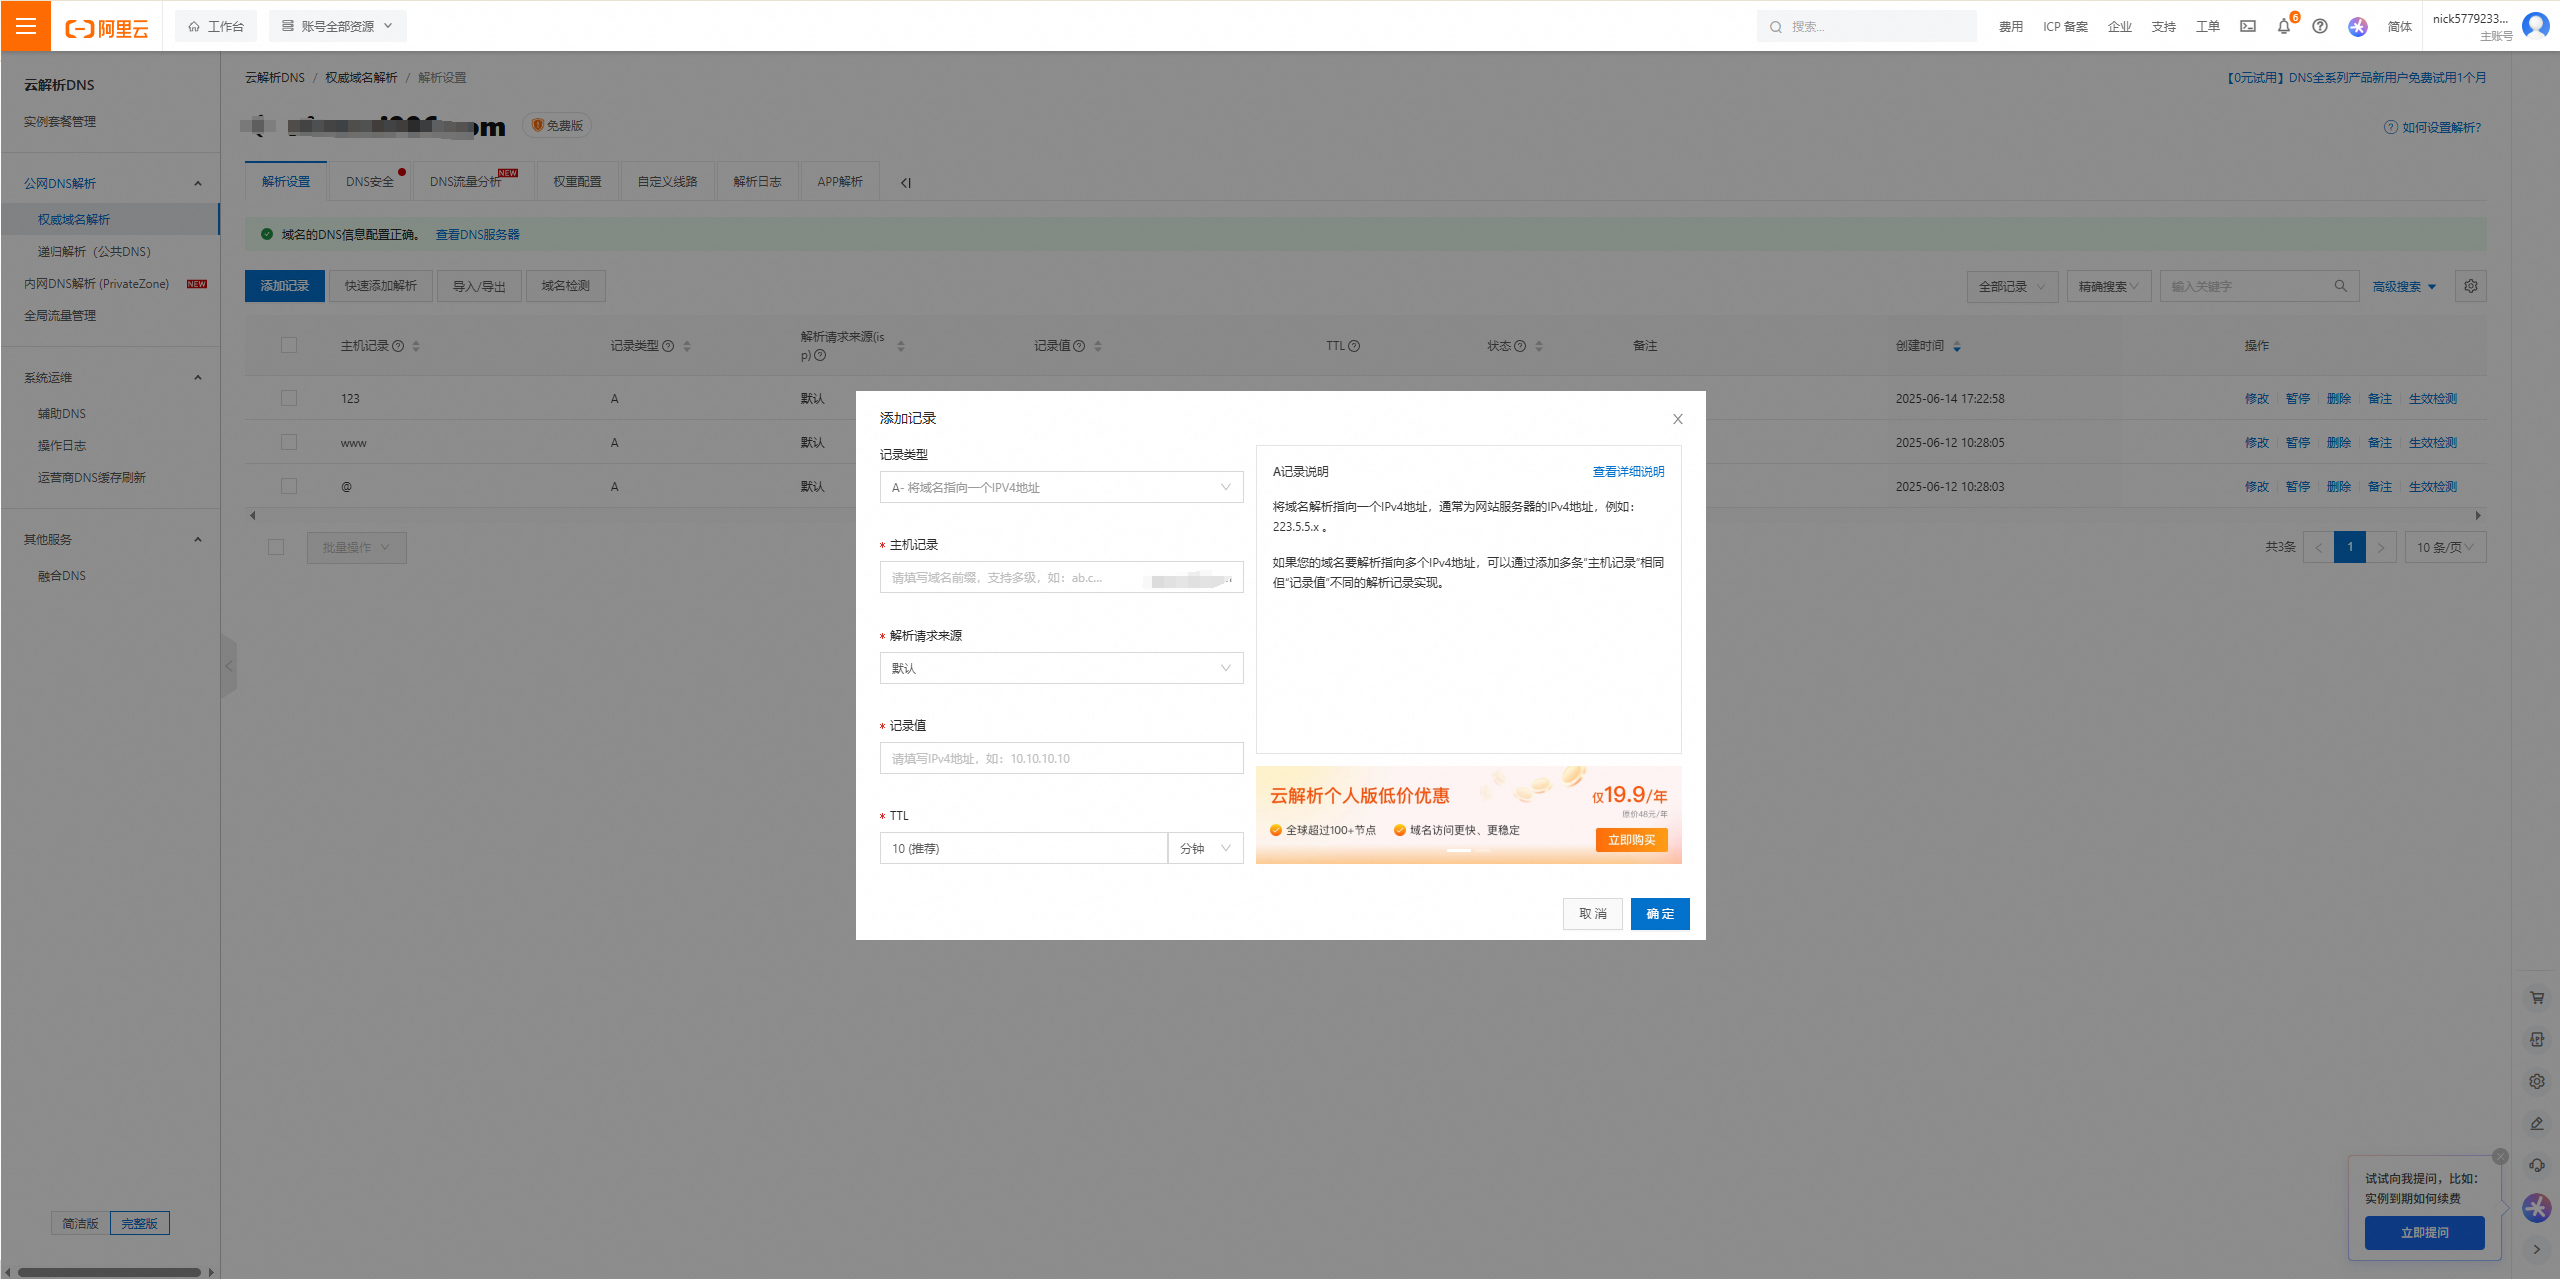Click the CloudShell terminal icon
Screen dimensions: 2560x1279
tap(2247, 27)
